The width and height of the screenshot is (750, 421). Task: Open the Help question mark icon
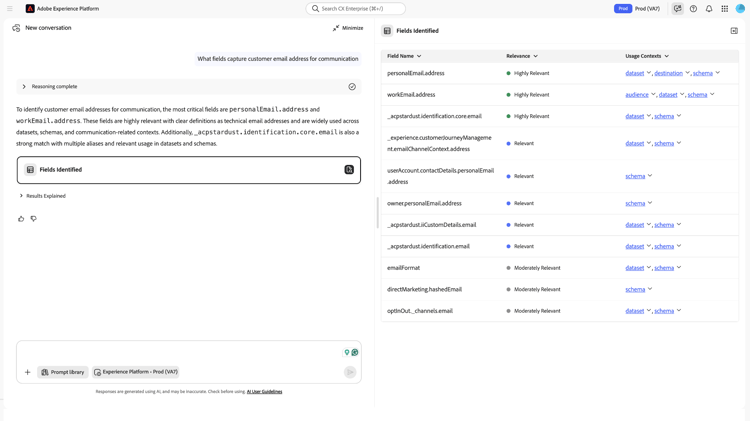pyautogui.click(x=693, y=9)
